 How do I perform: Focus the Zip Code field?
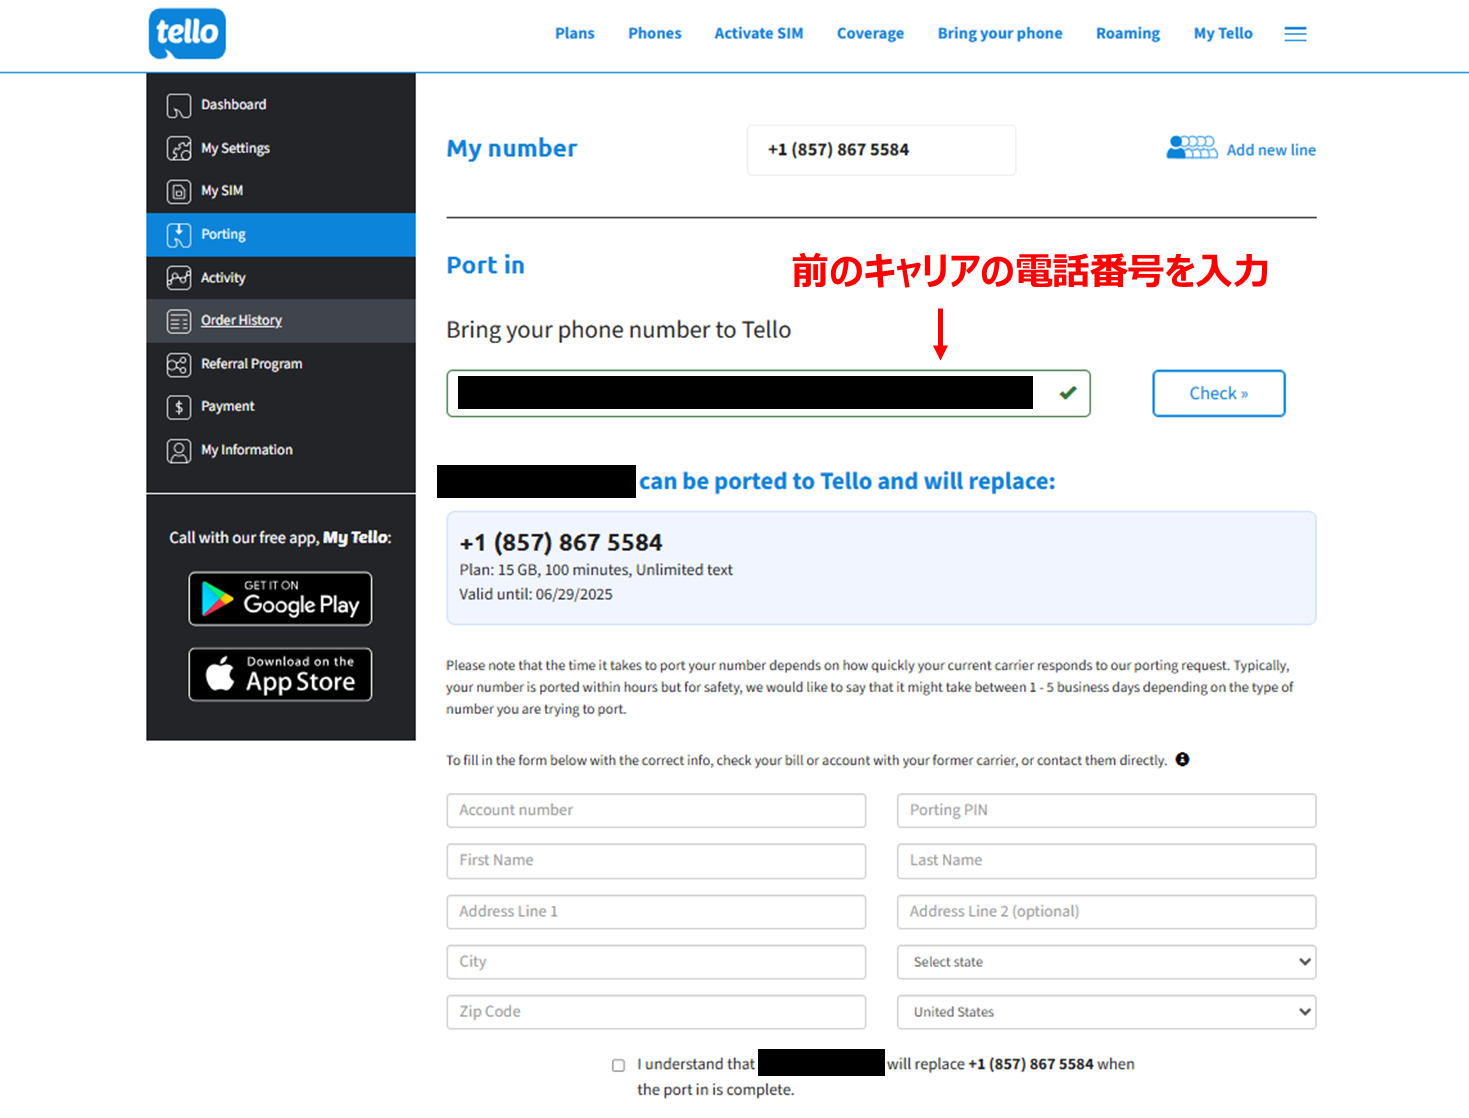click(x=656, y=1012)
